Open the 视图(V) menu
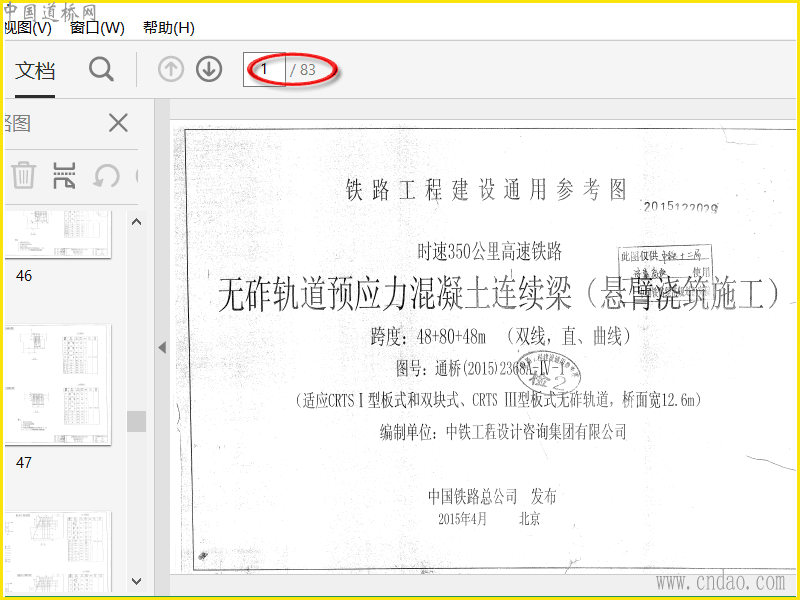The height and width of the screenshot is (600, 800). click(28, 28)
